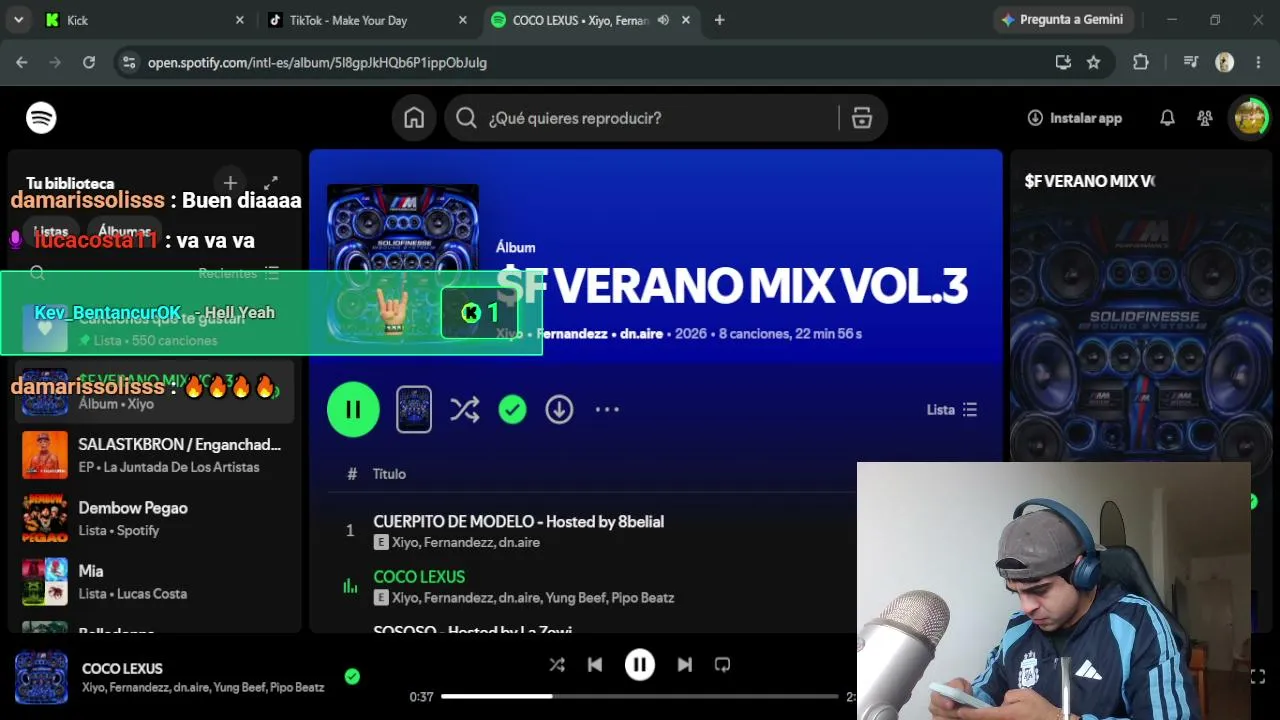Pause the album with the big green button

353,409
